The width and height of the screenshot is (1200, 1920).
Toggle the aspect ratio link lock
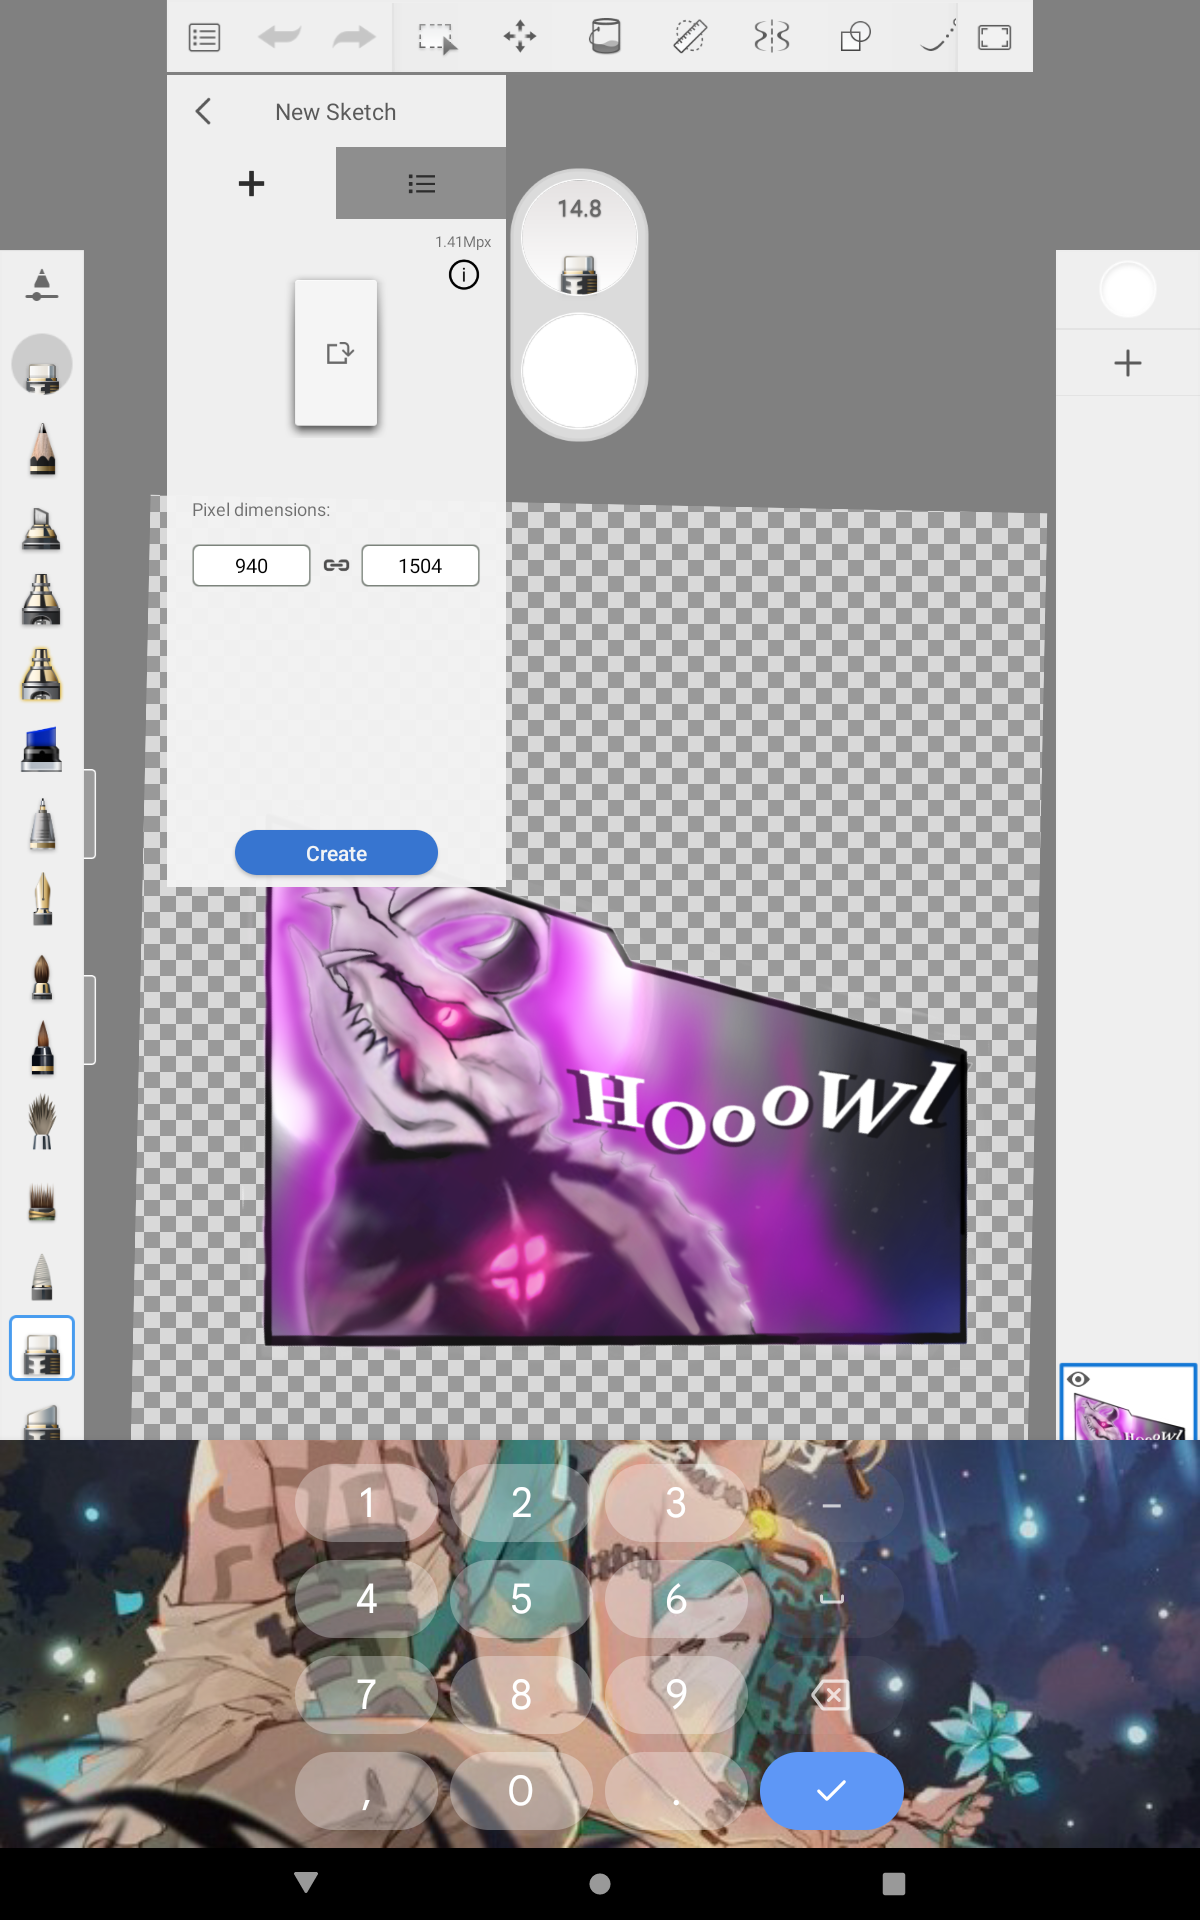point(336,566)
